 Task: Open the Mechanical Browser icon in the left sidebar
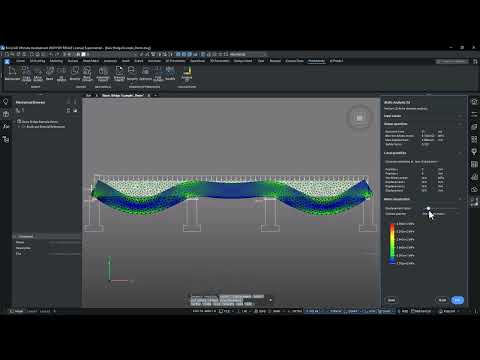[6, 114]
